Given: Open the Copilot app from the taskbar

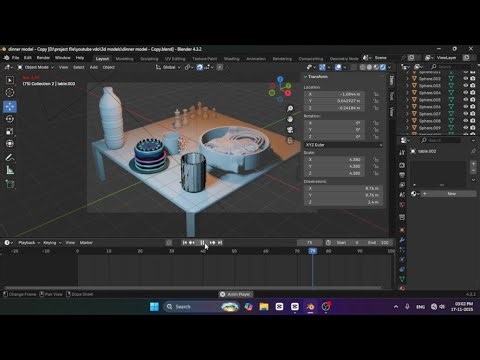Looking at the screenshot, I should coord(248,307).
